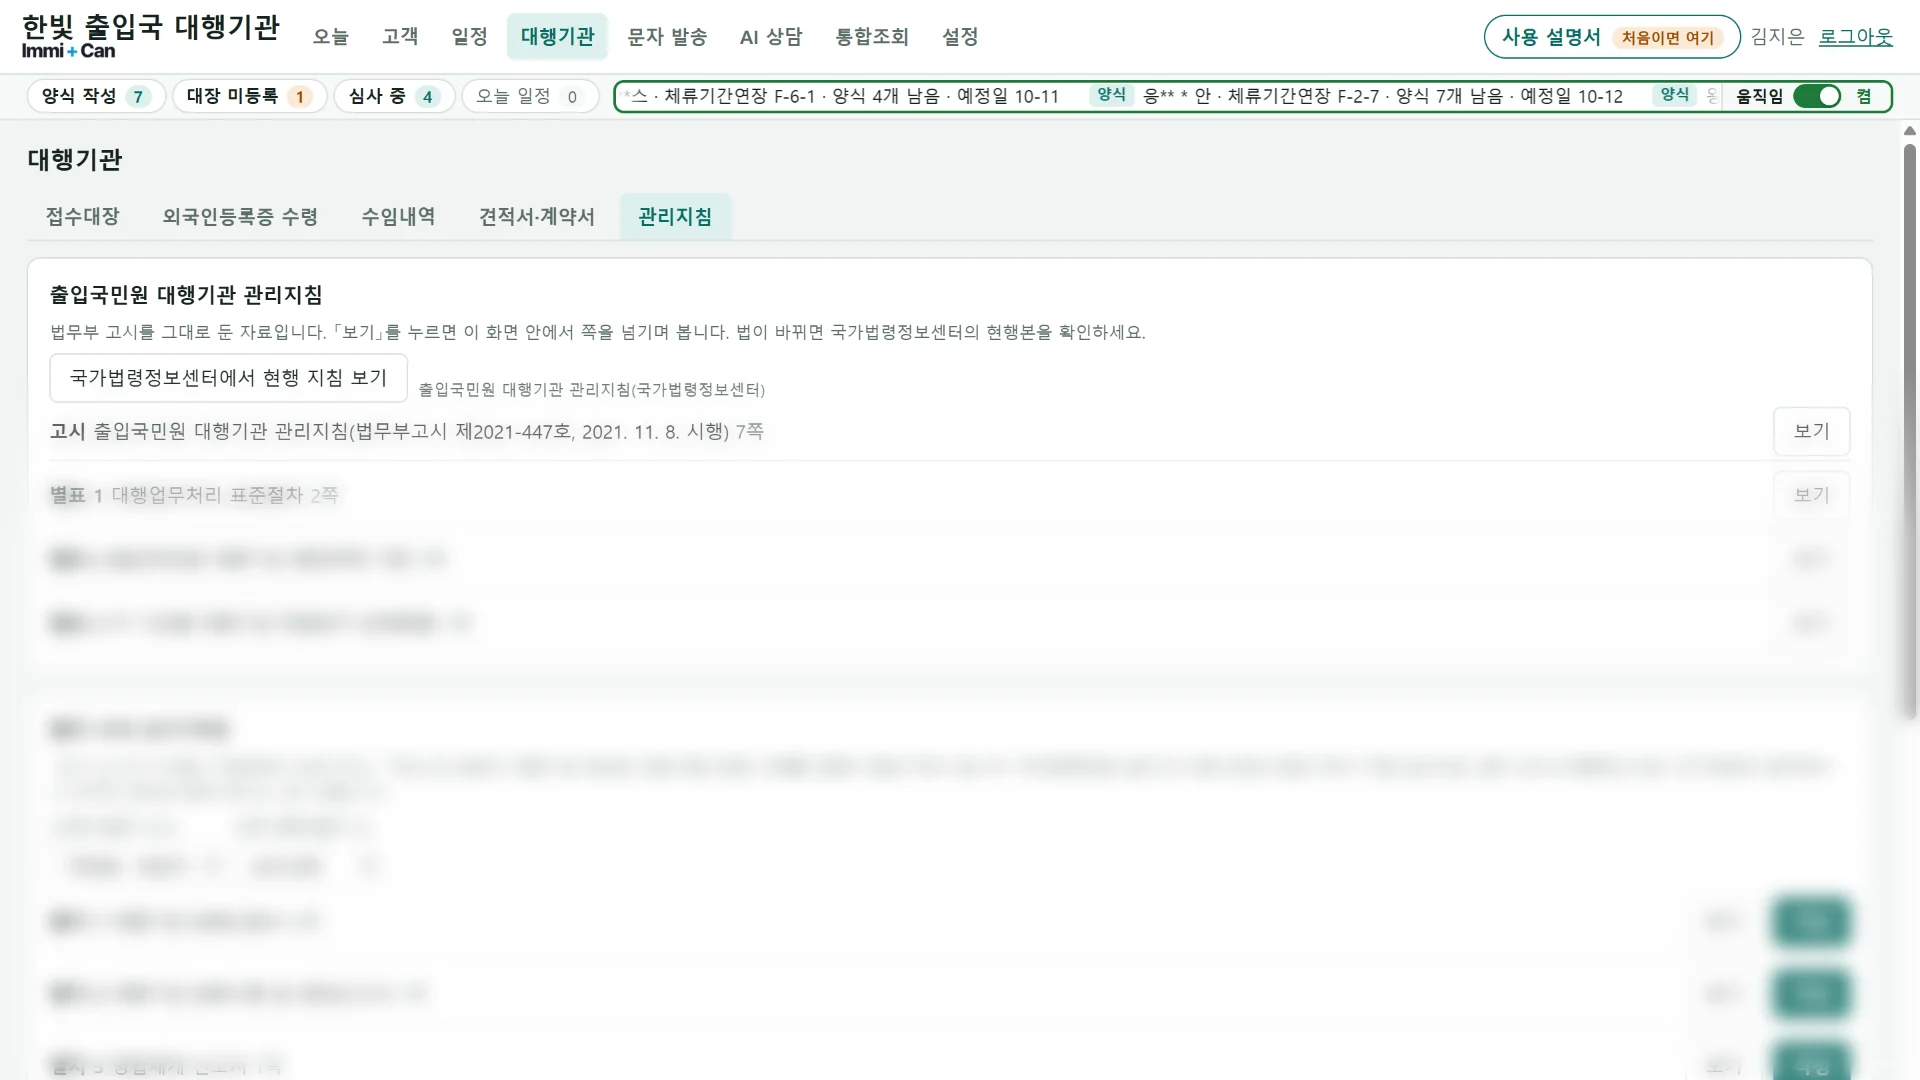Screen dimensions: 1920x1080
Task: Open the 설정 menu
Action: click(x=960, y=37)
